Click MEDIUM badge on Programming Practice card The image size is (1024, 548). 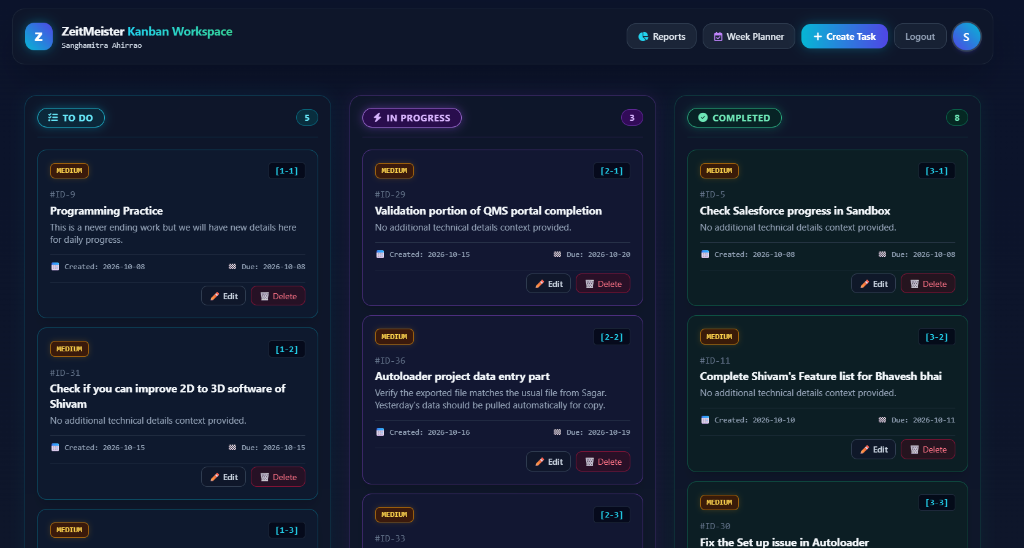69,170
